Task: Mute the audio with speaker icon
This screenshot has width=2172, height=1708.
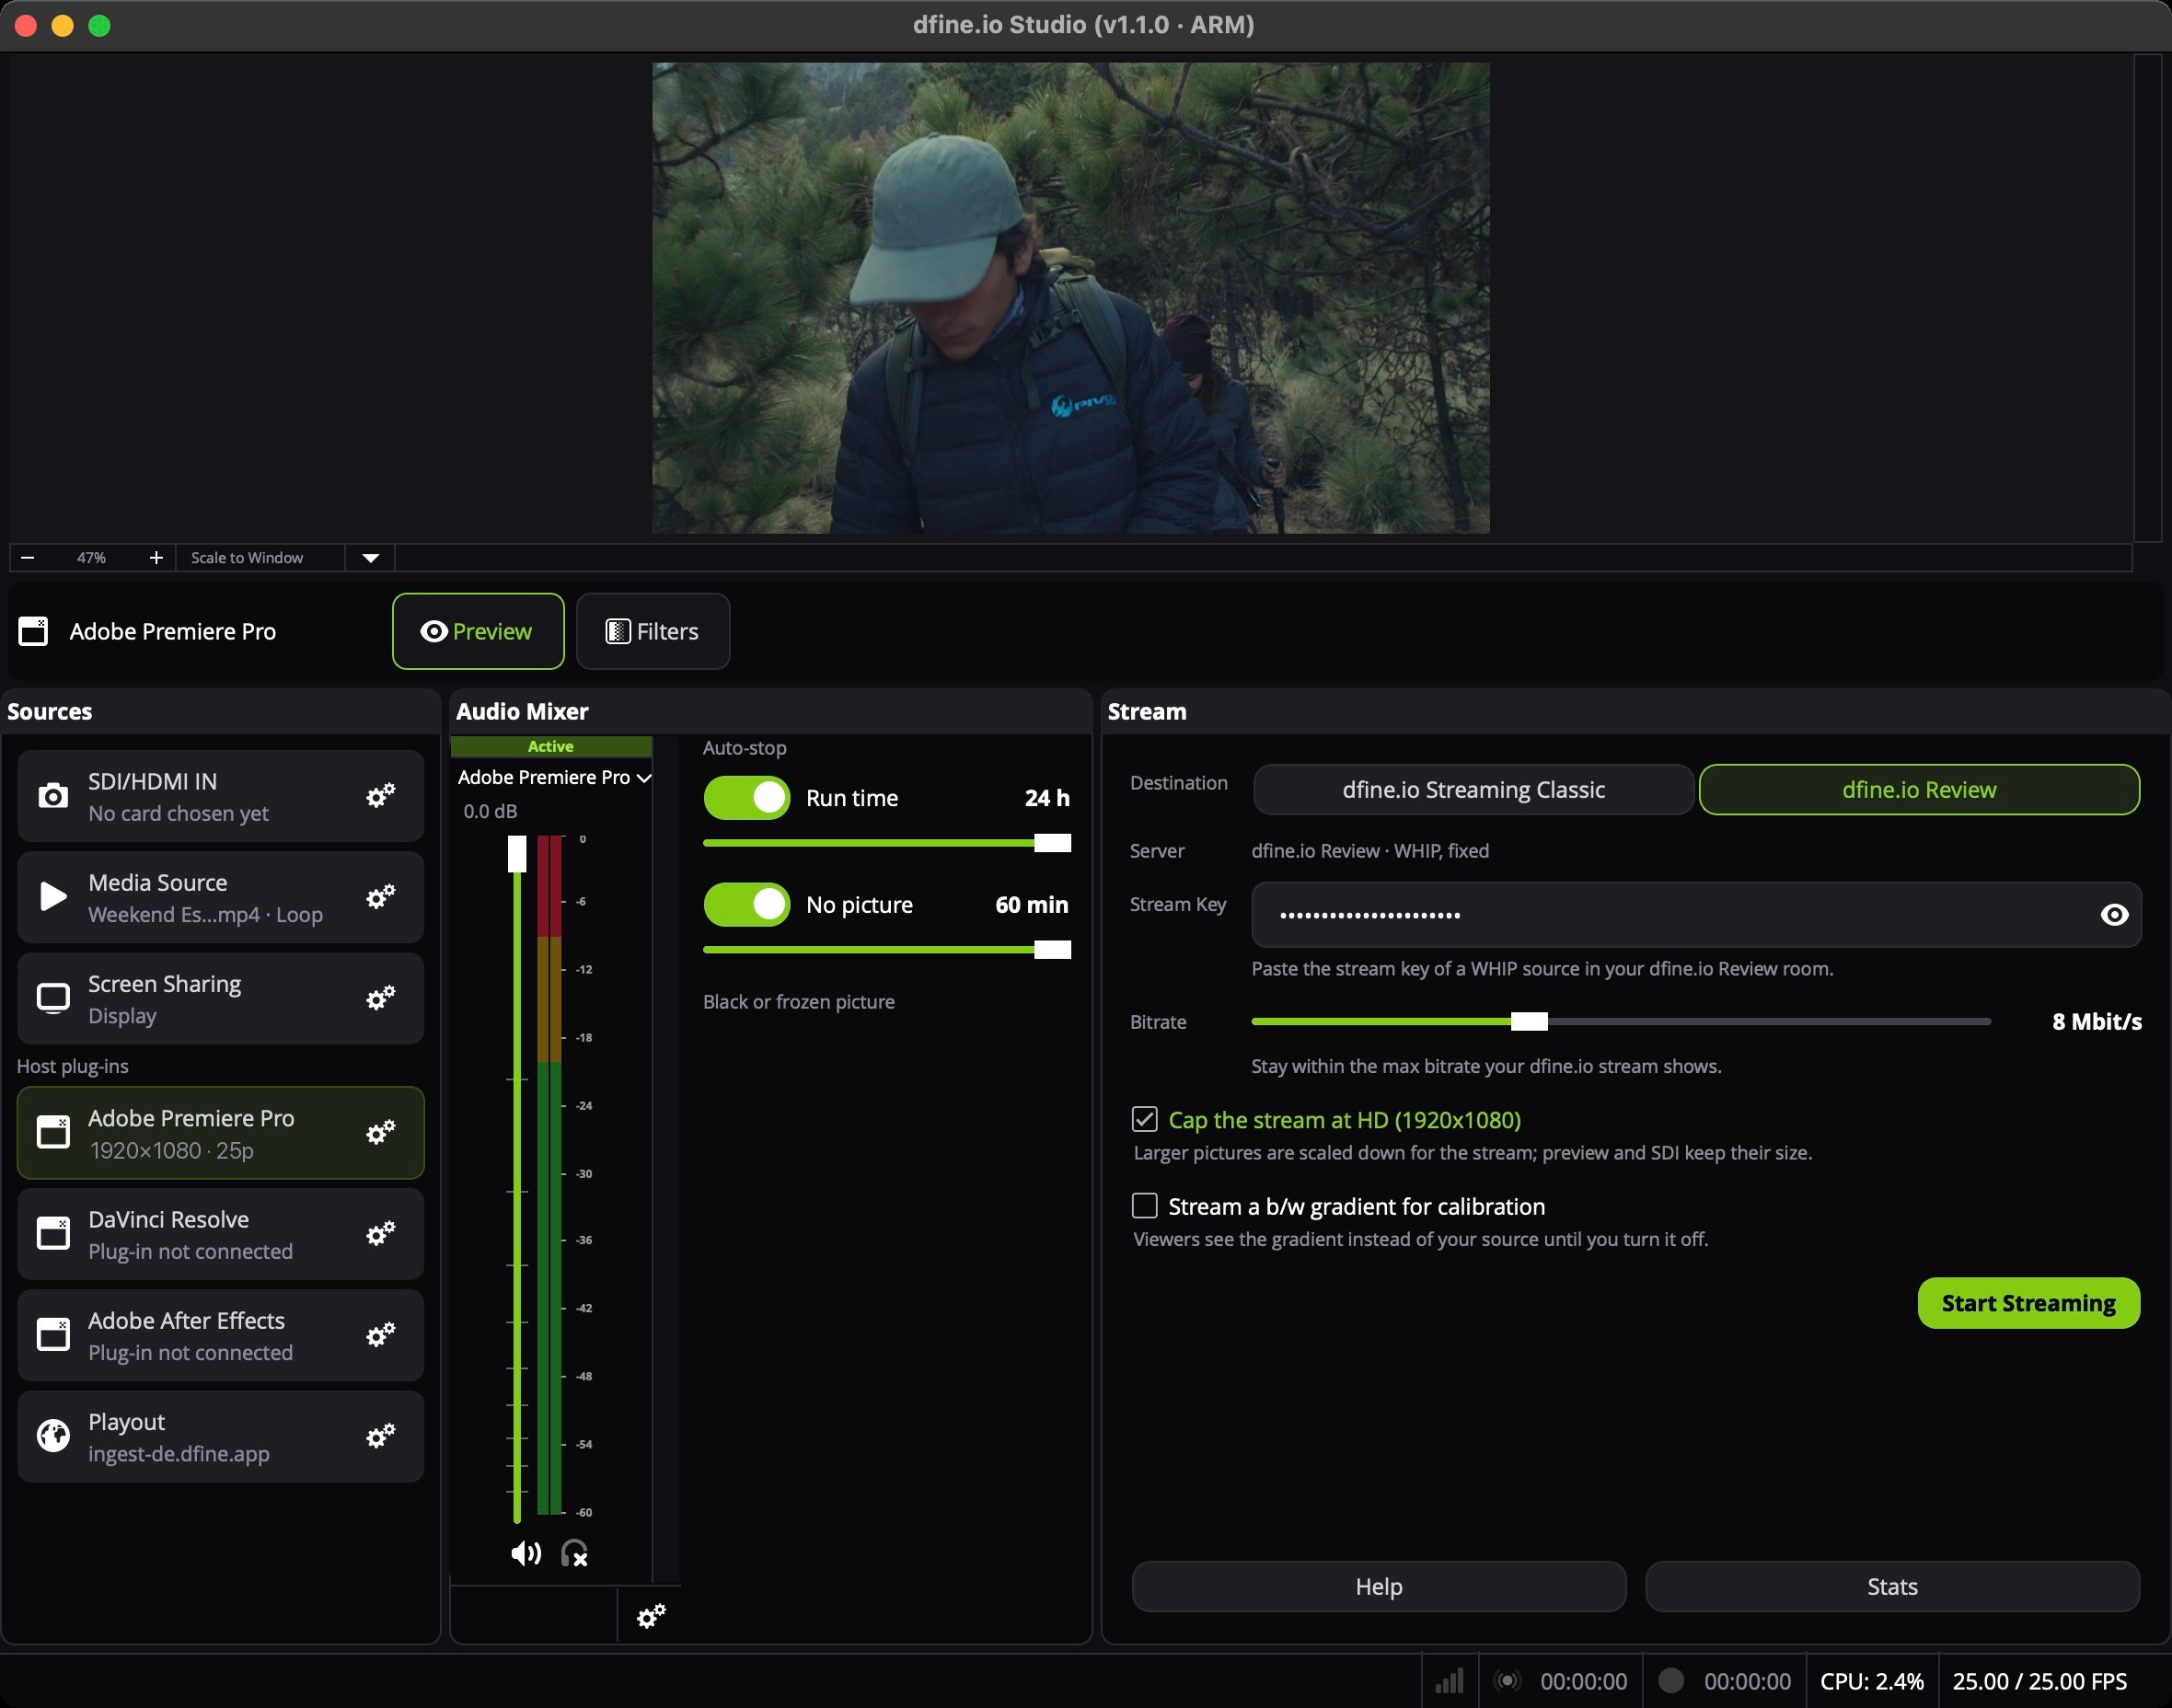Action: [x=526, y=1553]
